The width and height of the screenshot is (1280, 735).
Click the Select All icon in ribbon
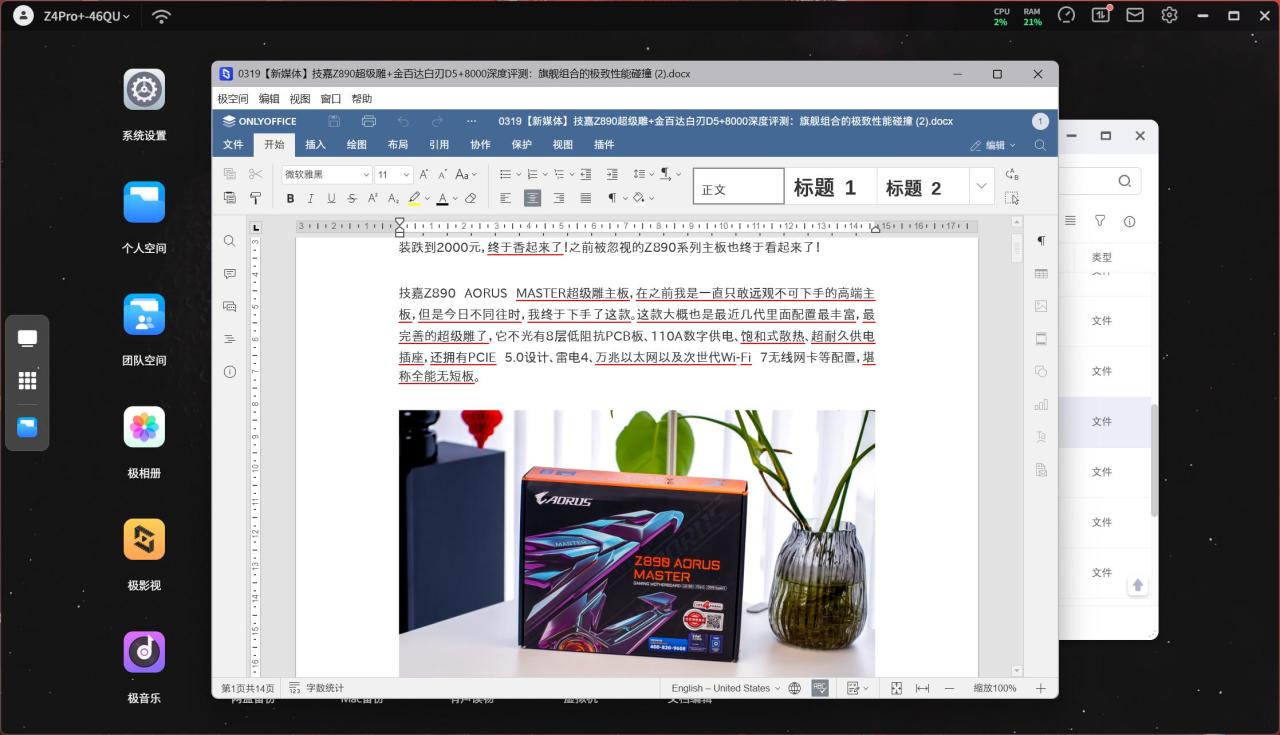1012,198
